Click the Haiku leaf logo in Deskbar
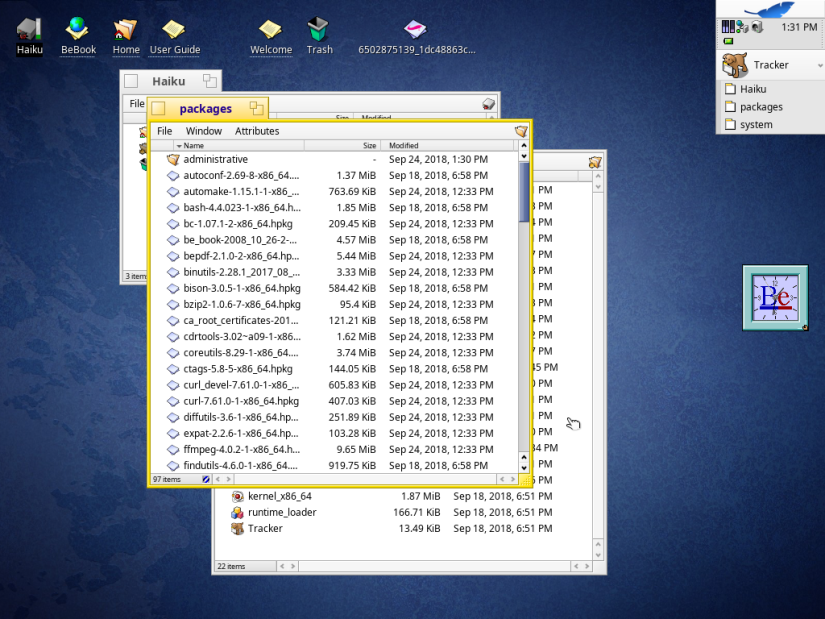This screenshot has width=825, height=619. pos(770,9)
